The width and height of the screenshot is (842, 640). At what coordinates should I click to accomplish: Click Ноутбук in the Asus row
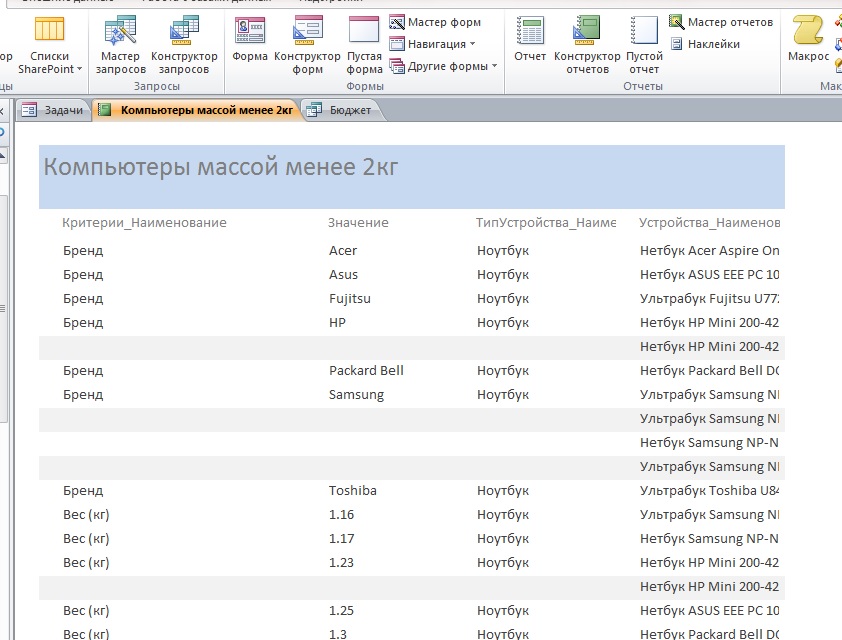click(503, 275)
